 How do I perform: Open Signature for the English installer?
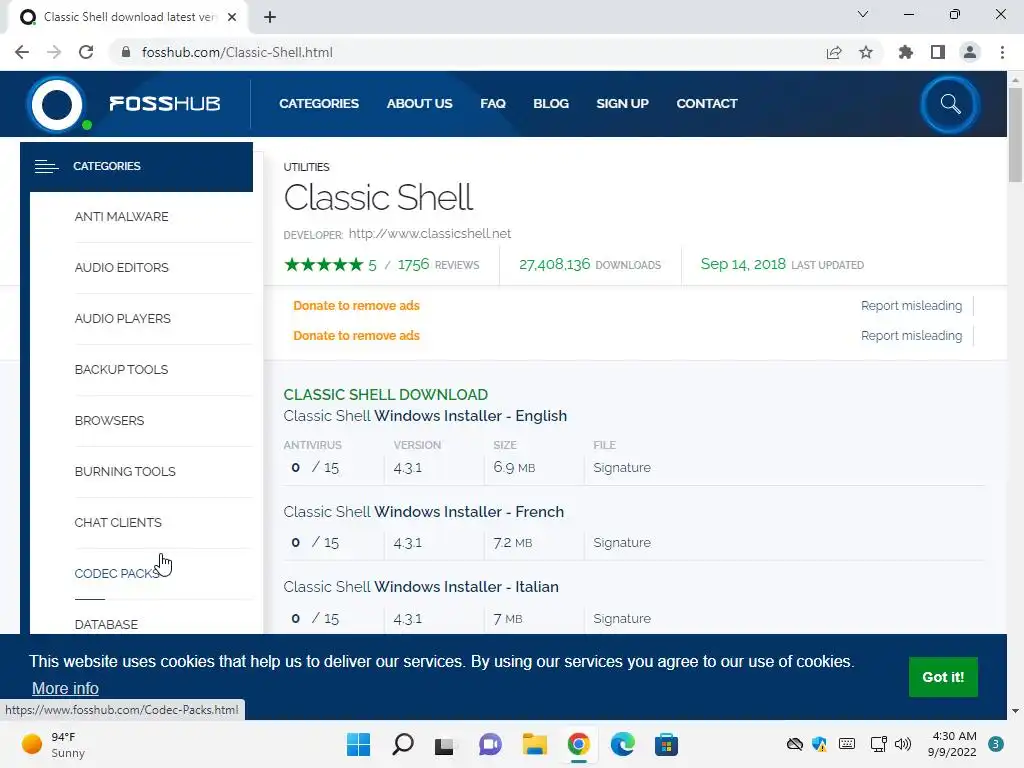click(x=622, y=468)
